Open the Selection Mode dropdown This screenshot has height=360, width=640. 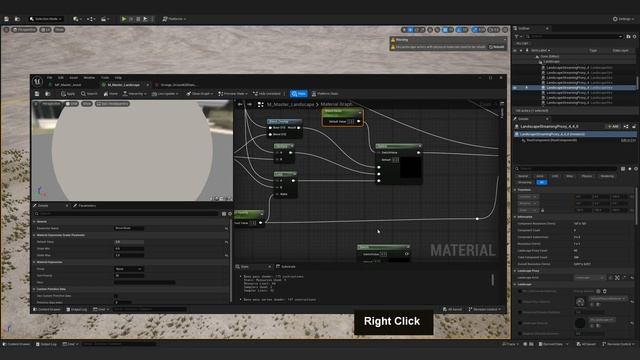[x=46, y=19]
